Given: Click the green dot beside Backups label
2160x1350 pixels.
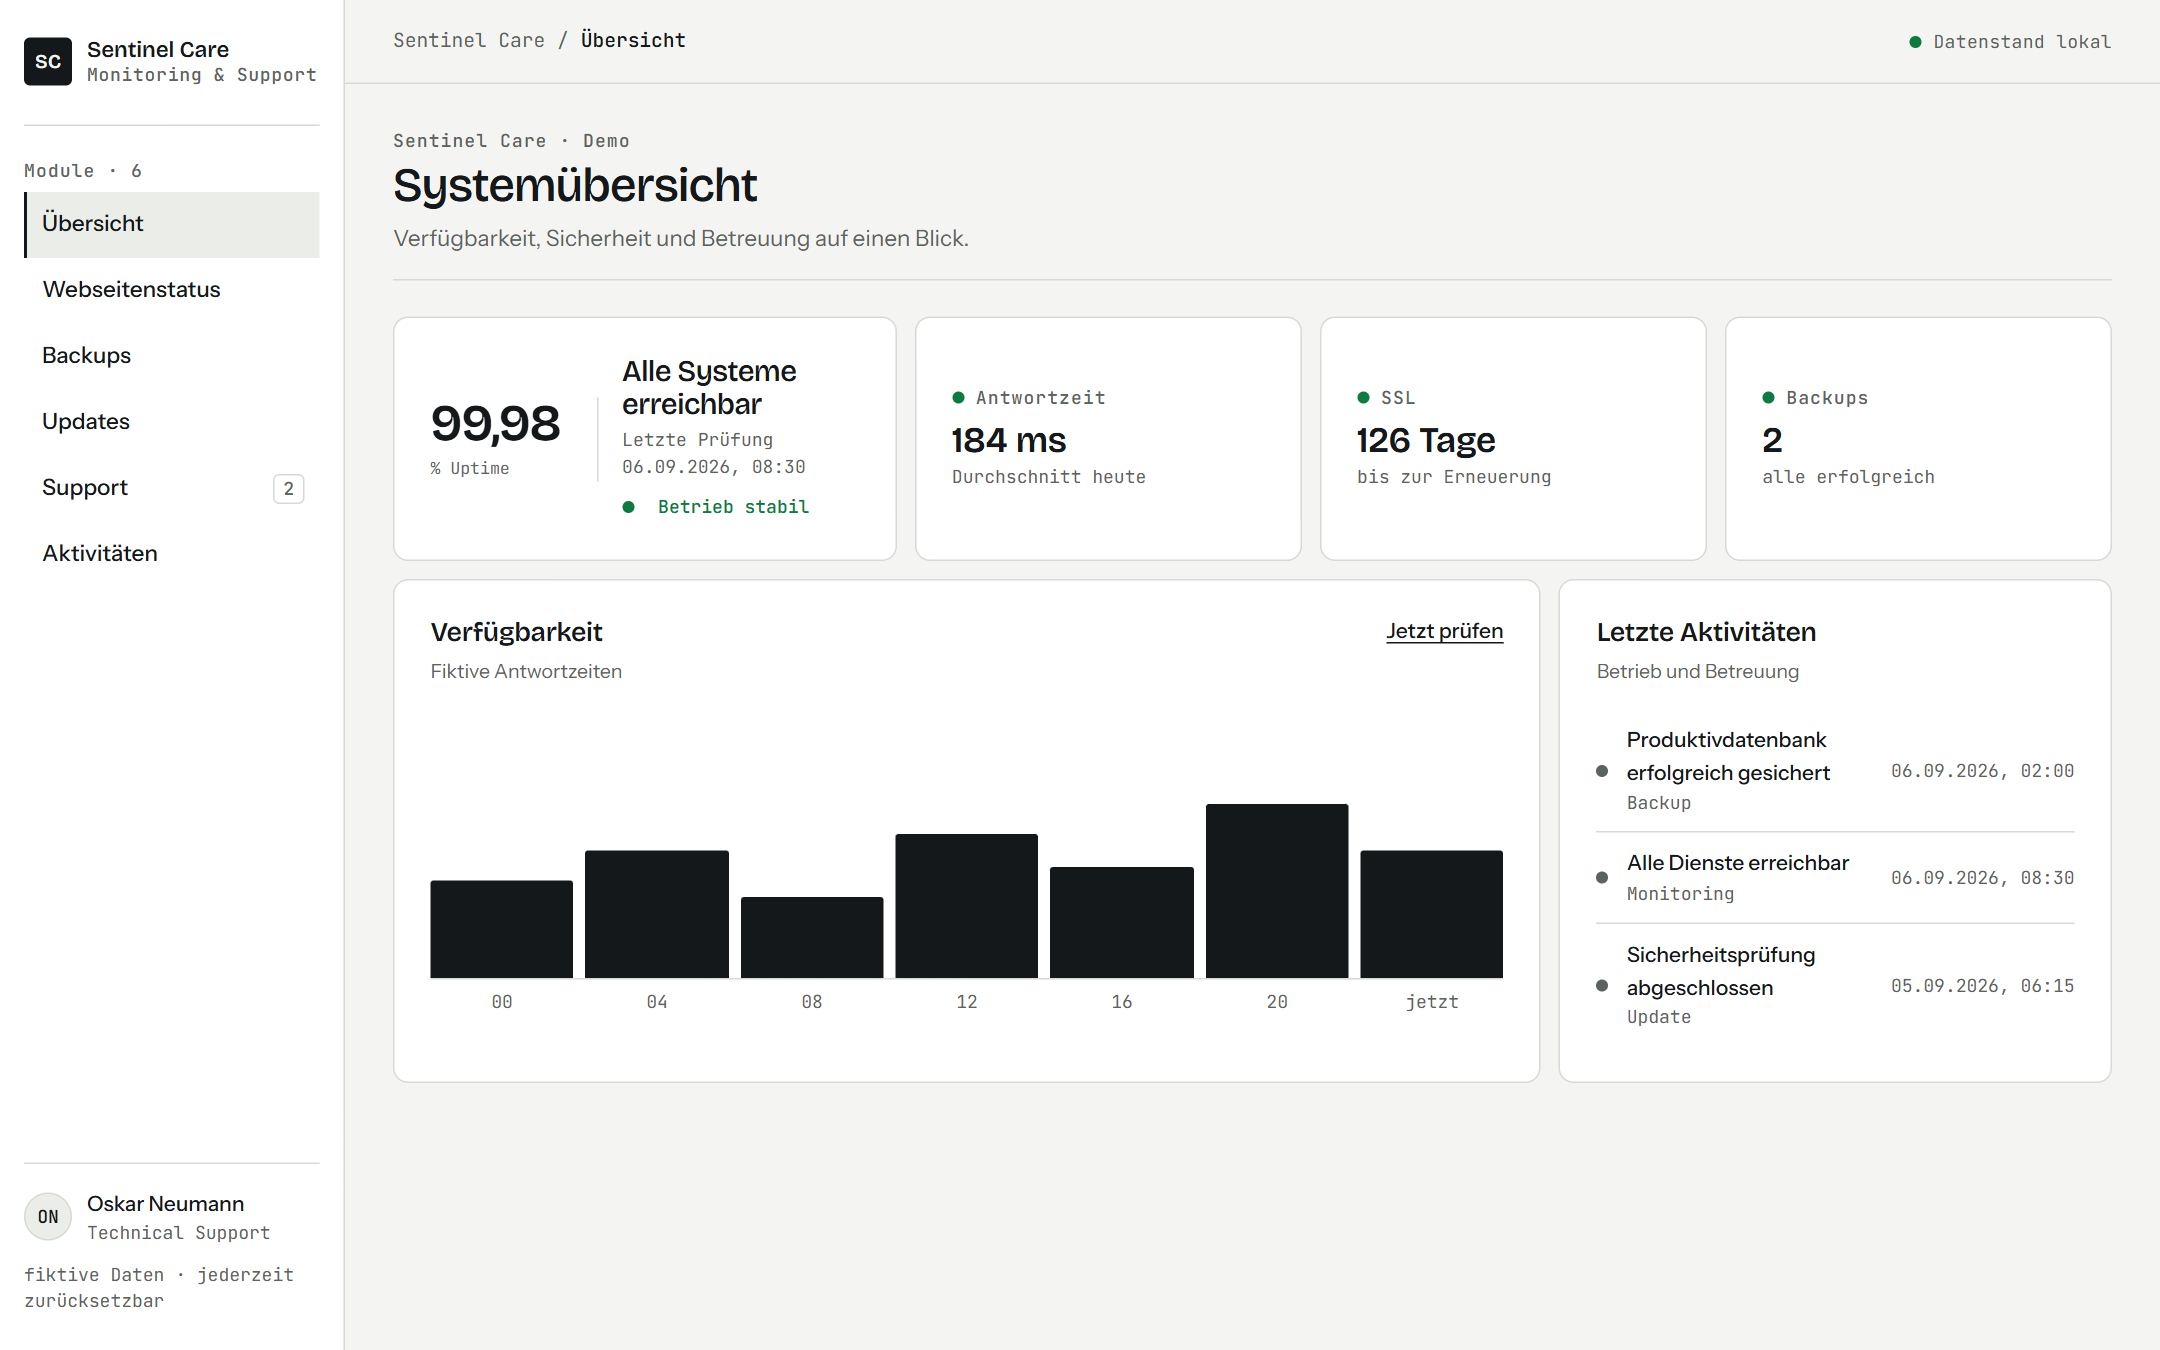Looking at the screenshot, I should pyautogui.click(x=1768, y=398).
